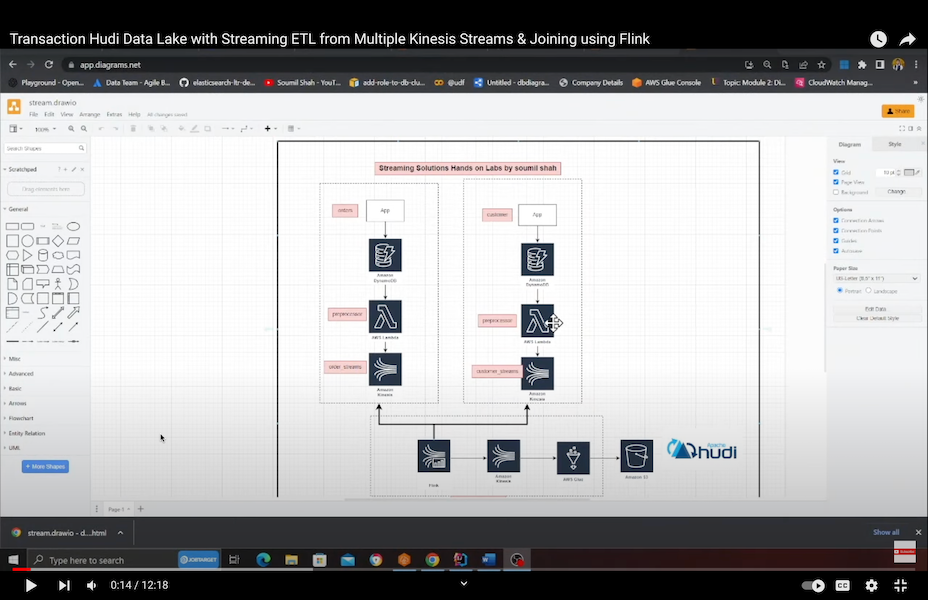The height and width of the screenshot is (600, 928).
Task: Expand the Flowchart shapes section
Action: tap(21, 418)
